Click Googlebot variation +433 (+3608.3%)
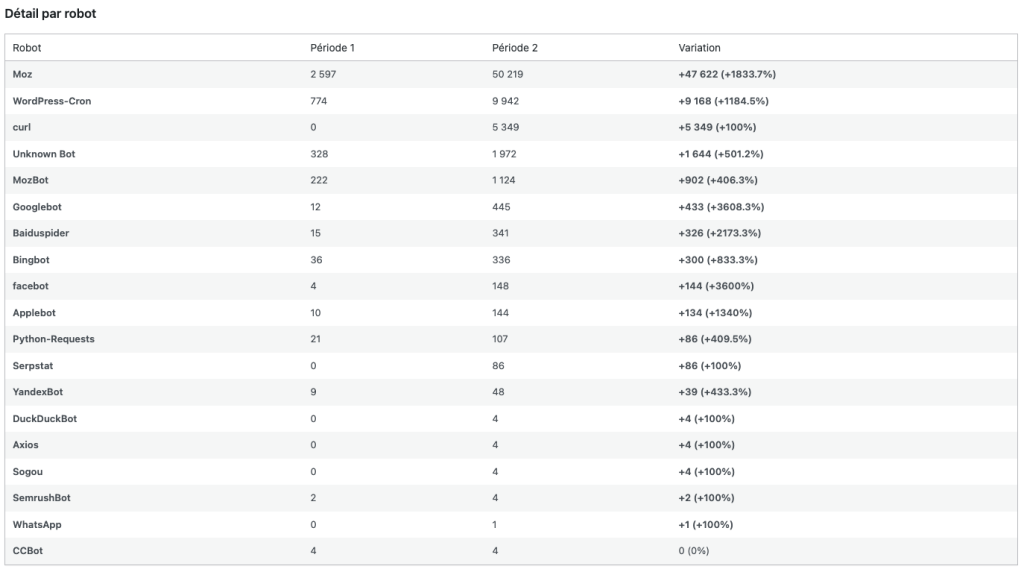 [x=721, y=207]
